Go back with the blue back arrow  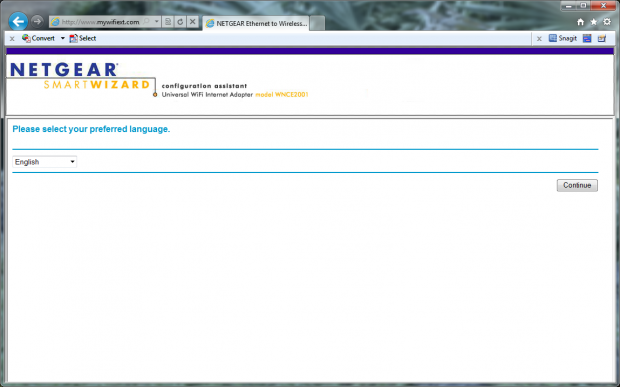[18, 21]
